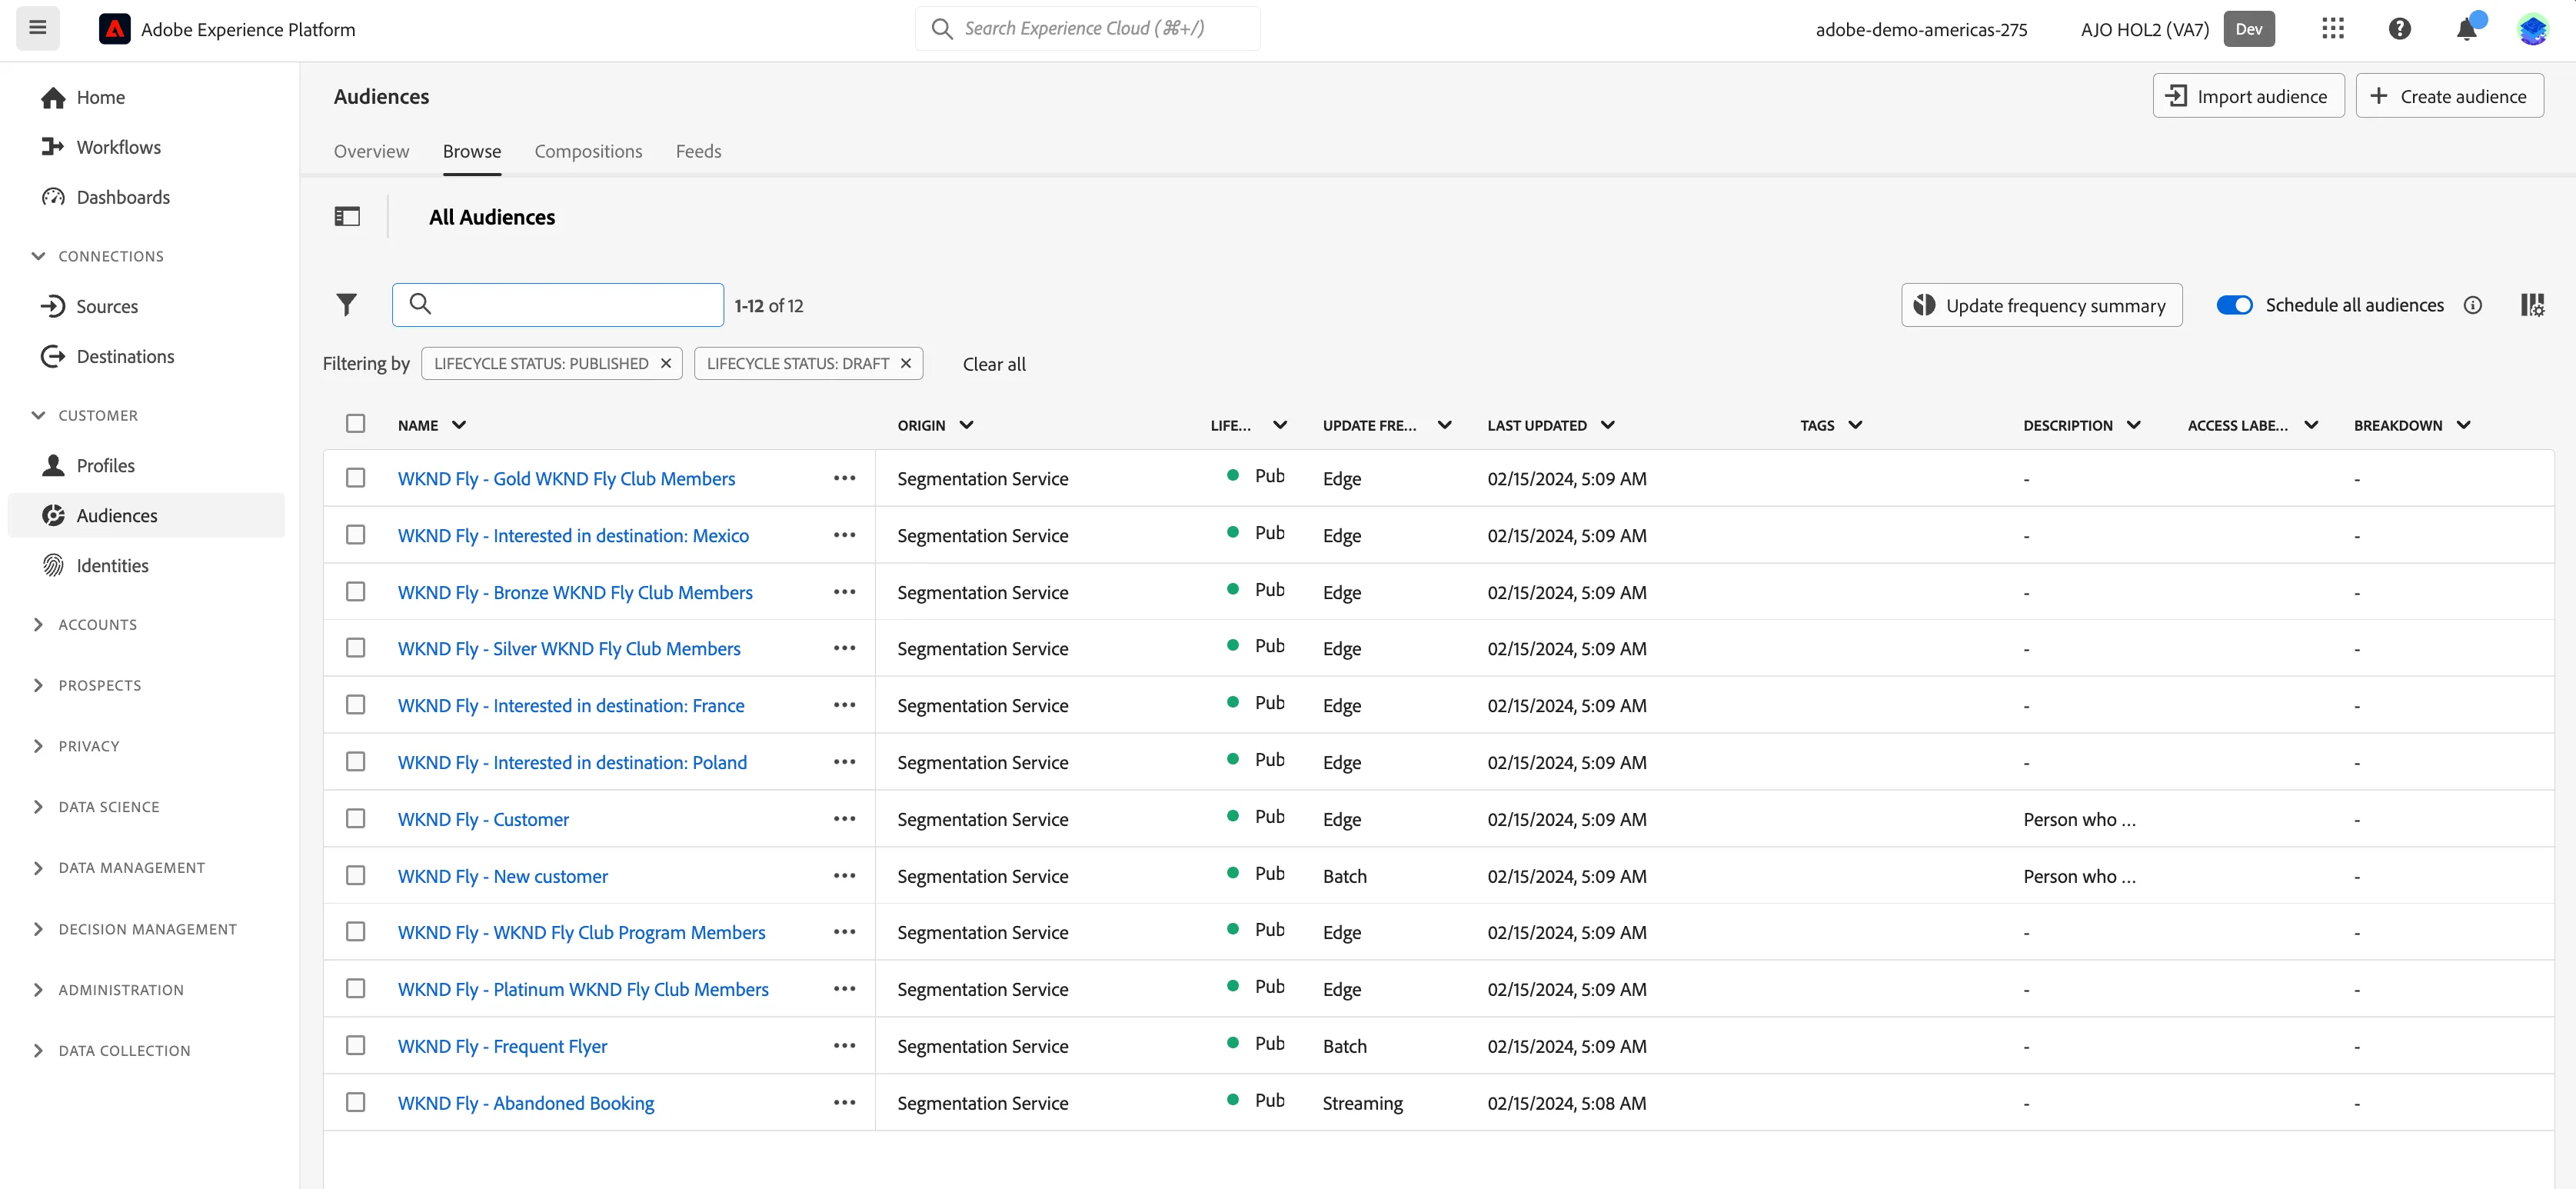This screenshot has height=1189, width=2576.
Task: Show info for Schedule all audiences
Action: [2473, 305]
